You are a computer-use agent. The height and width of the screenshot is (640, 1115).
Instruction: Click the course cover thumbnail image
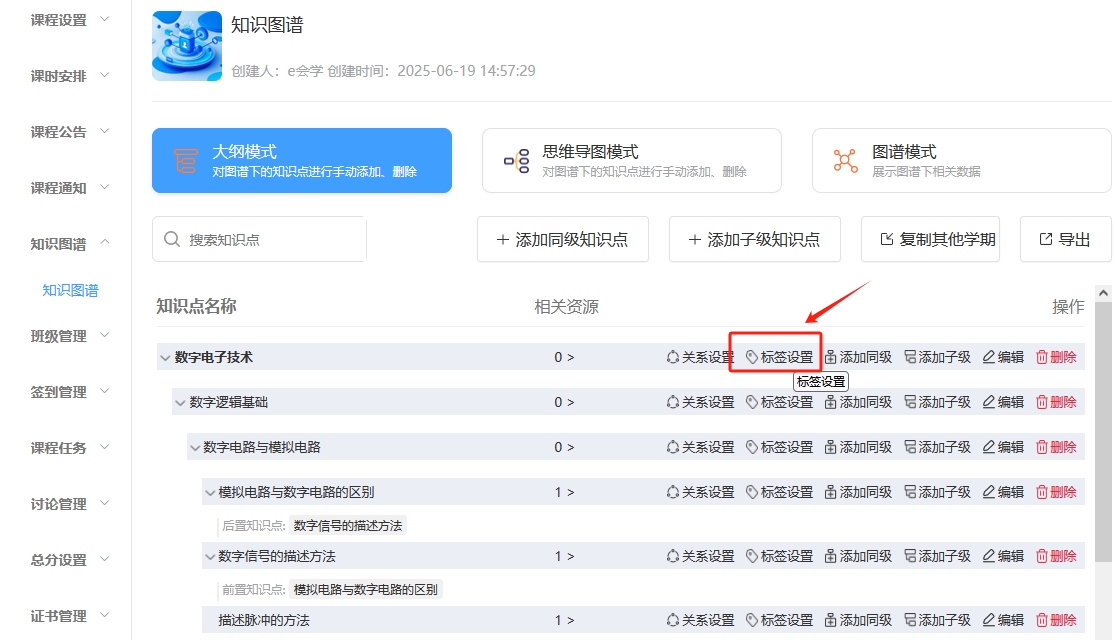point(186,46)
